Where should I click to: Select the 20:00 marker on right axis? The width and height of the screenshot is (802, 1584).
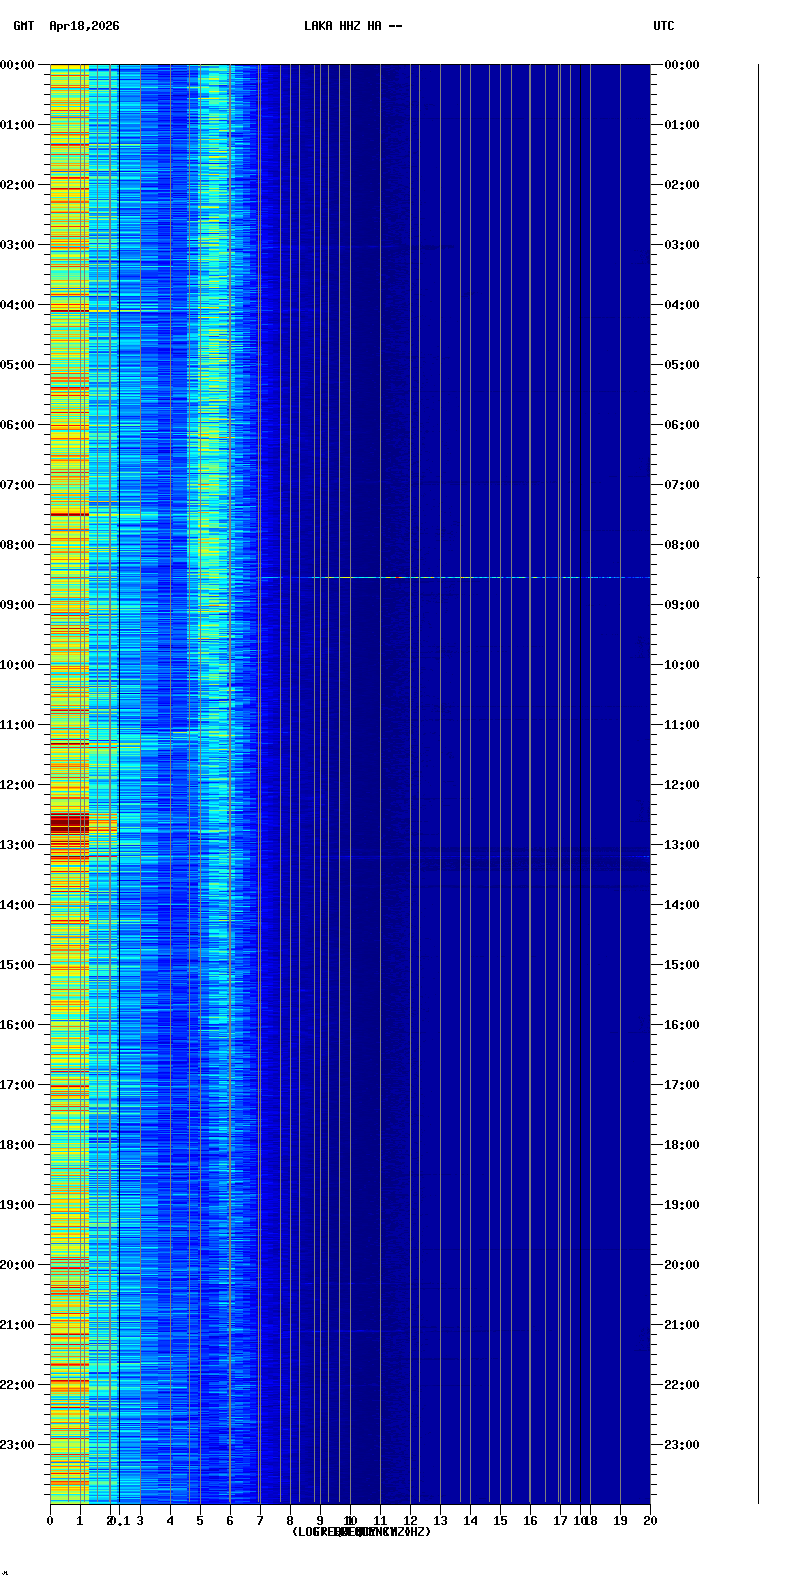(x=681, y=1265)
